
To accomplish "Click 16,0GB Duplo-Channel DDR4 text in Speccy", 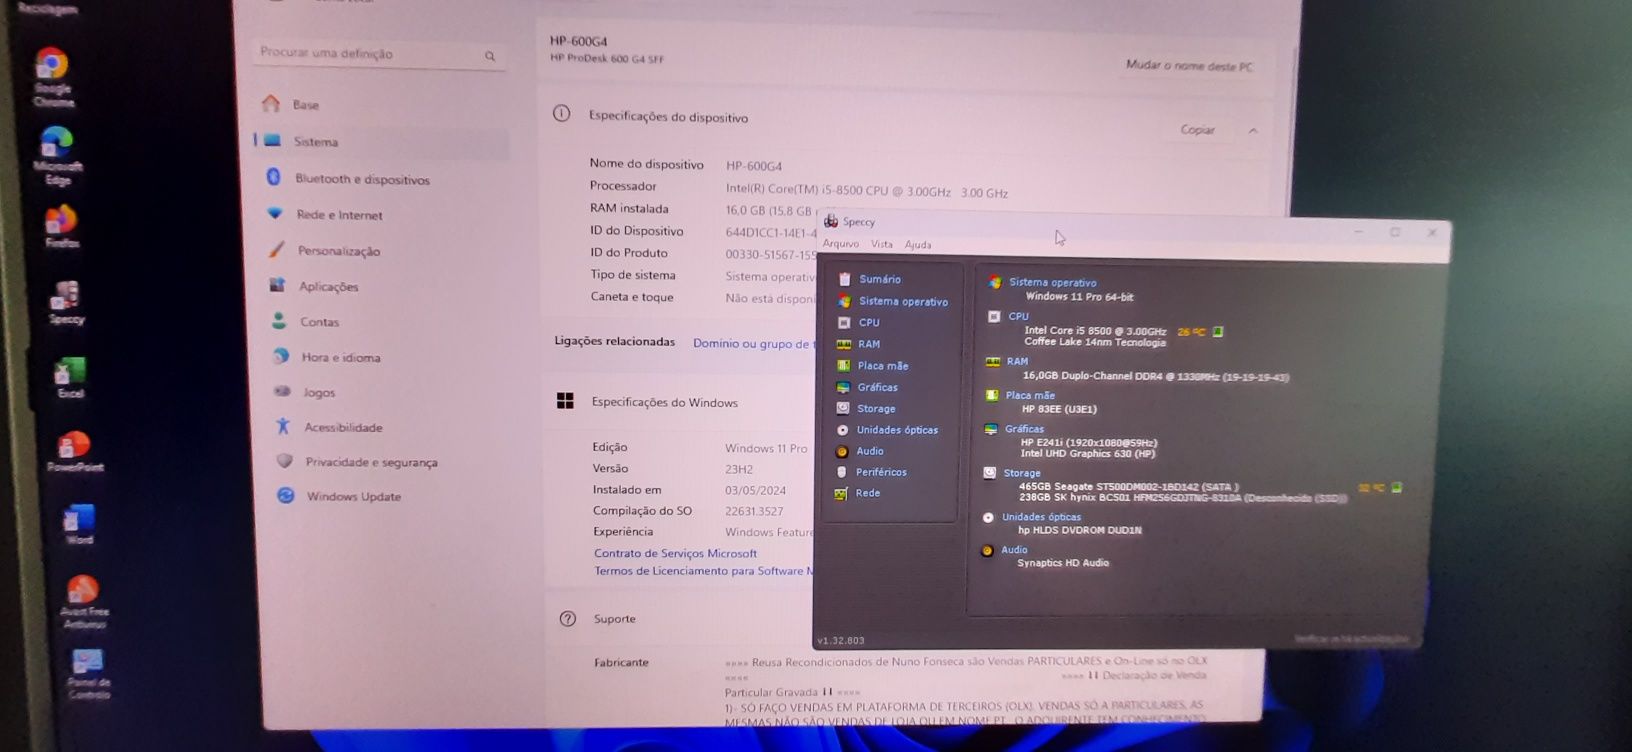I will 1155,376.
